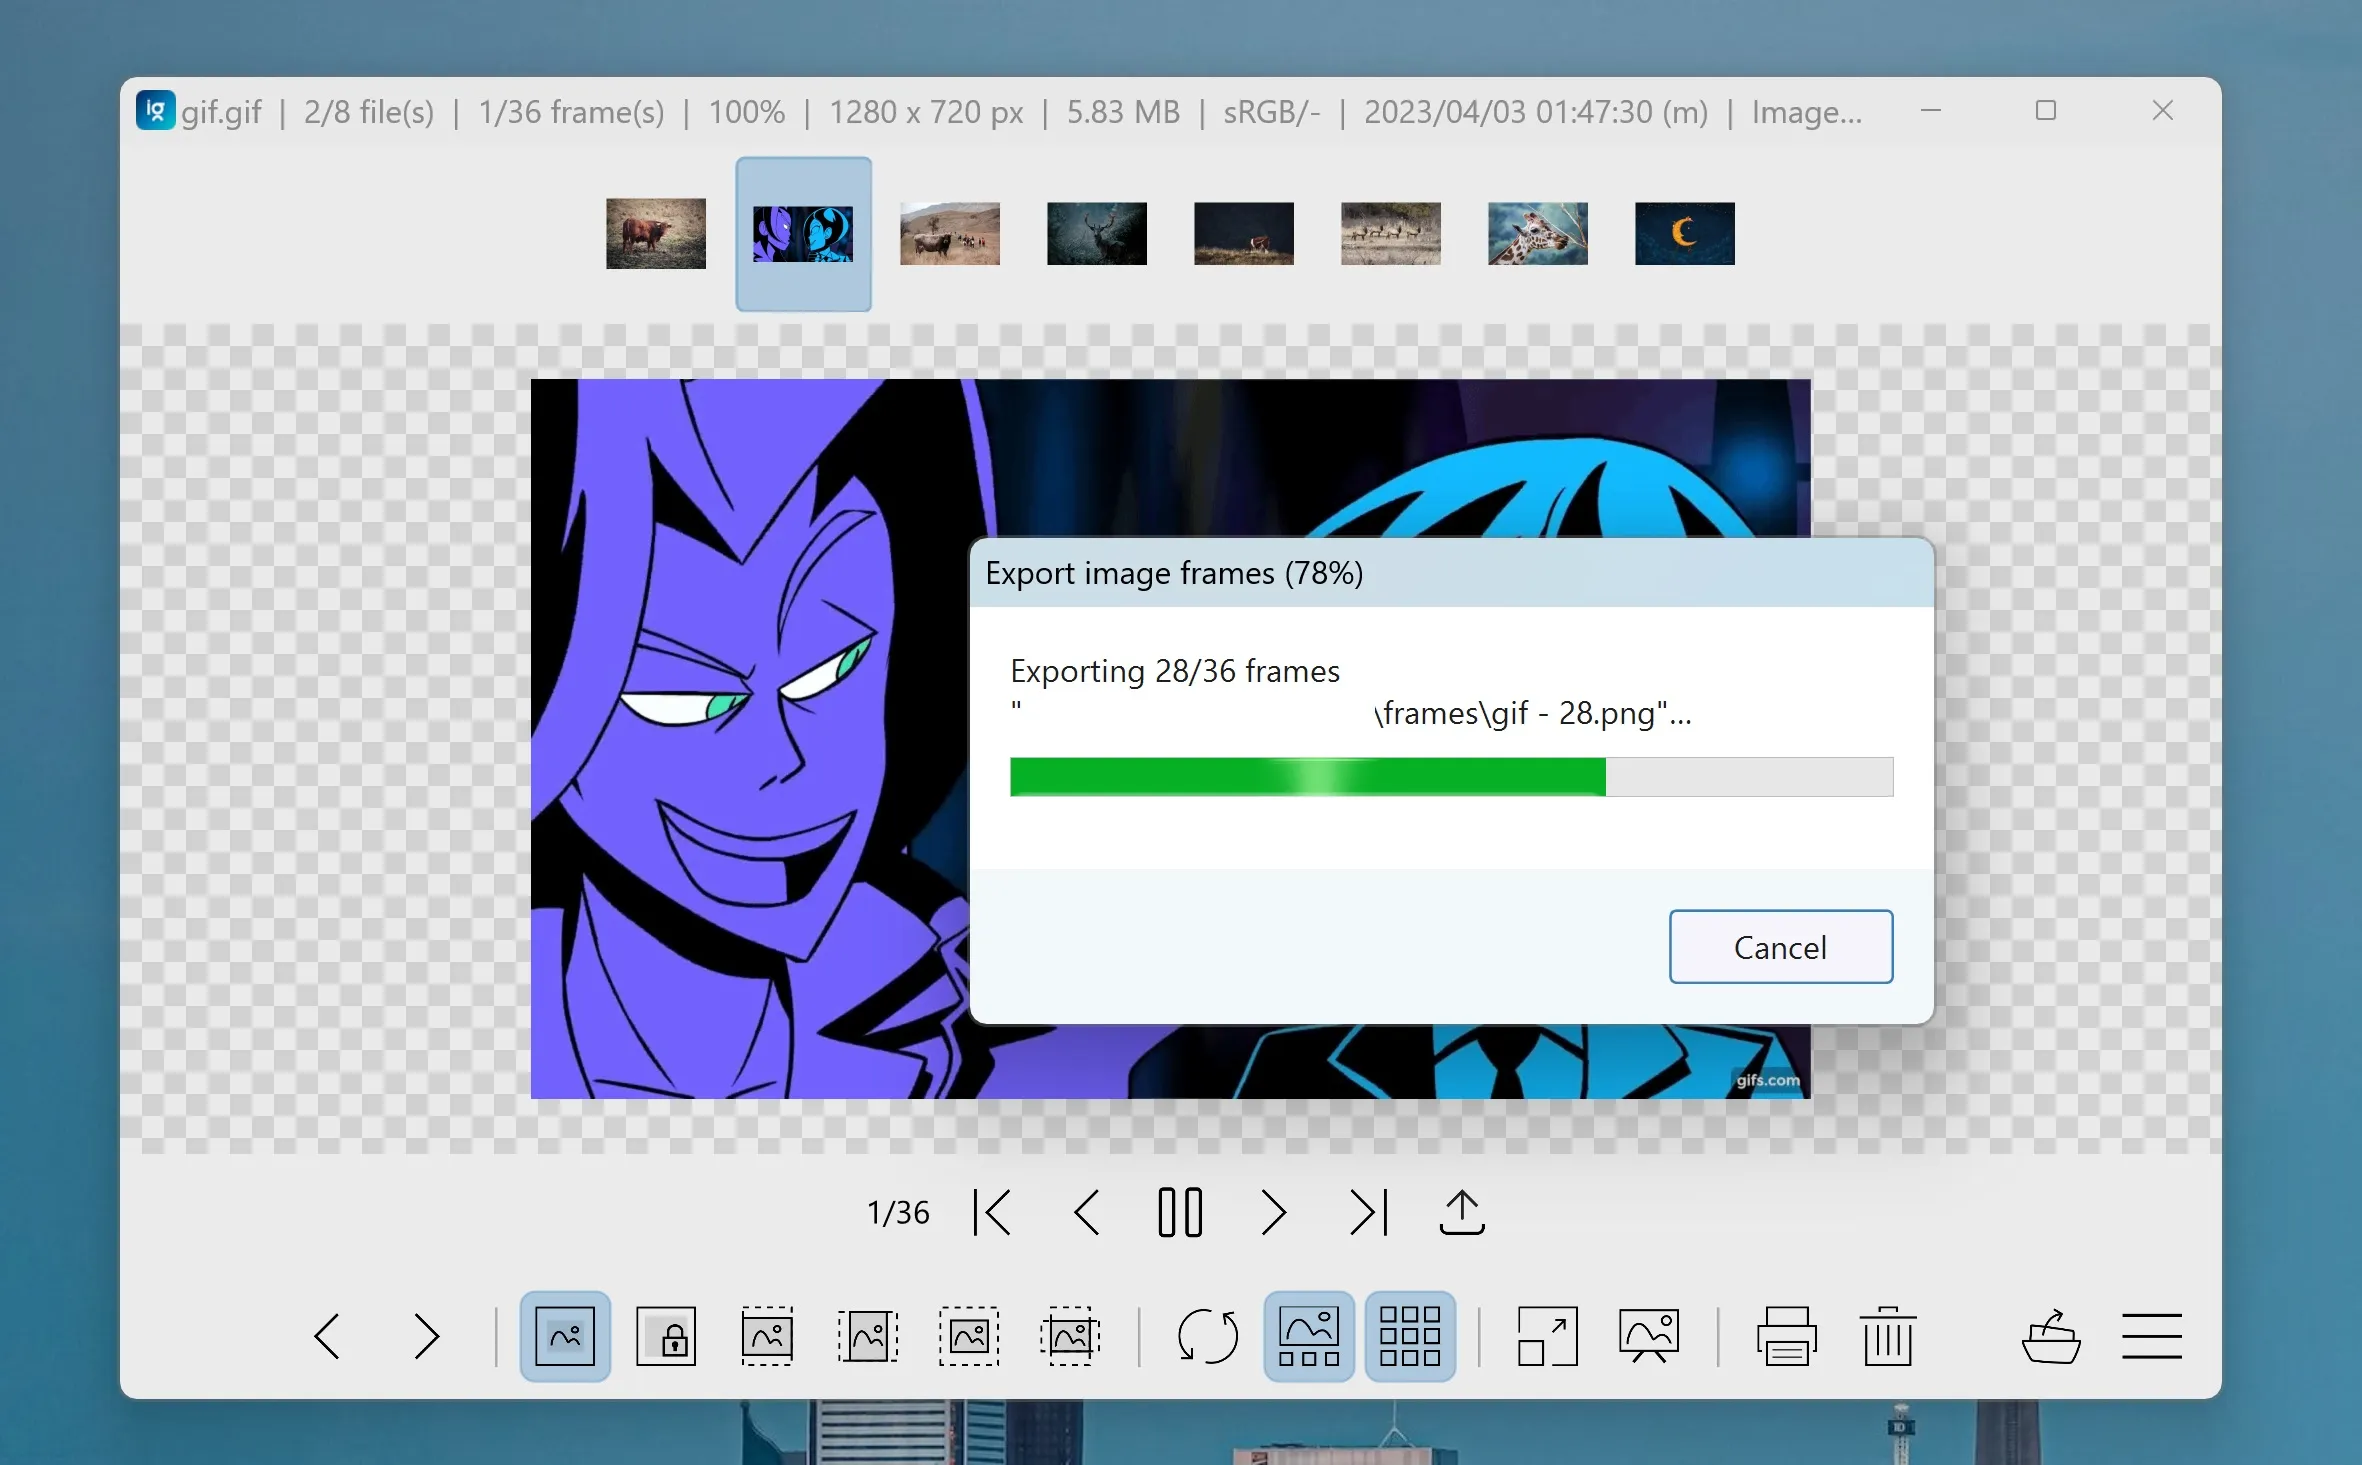Toggle the thumbnail gallery panel button
The image size is (2362, 1465).
tap(1309, 1336)
